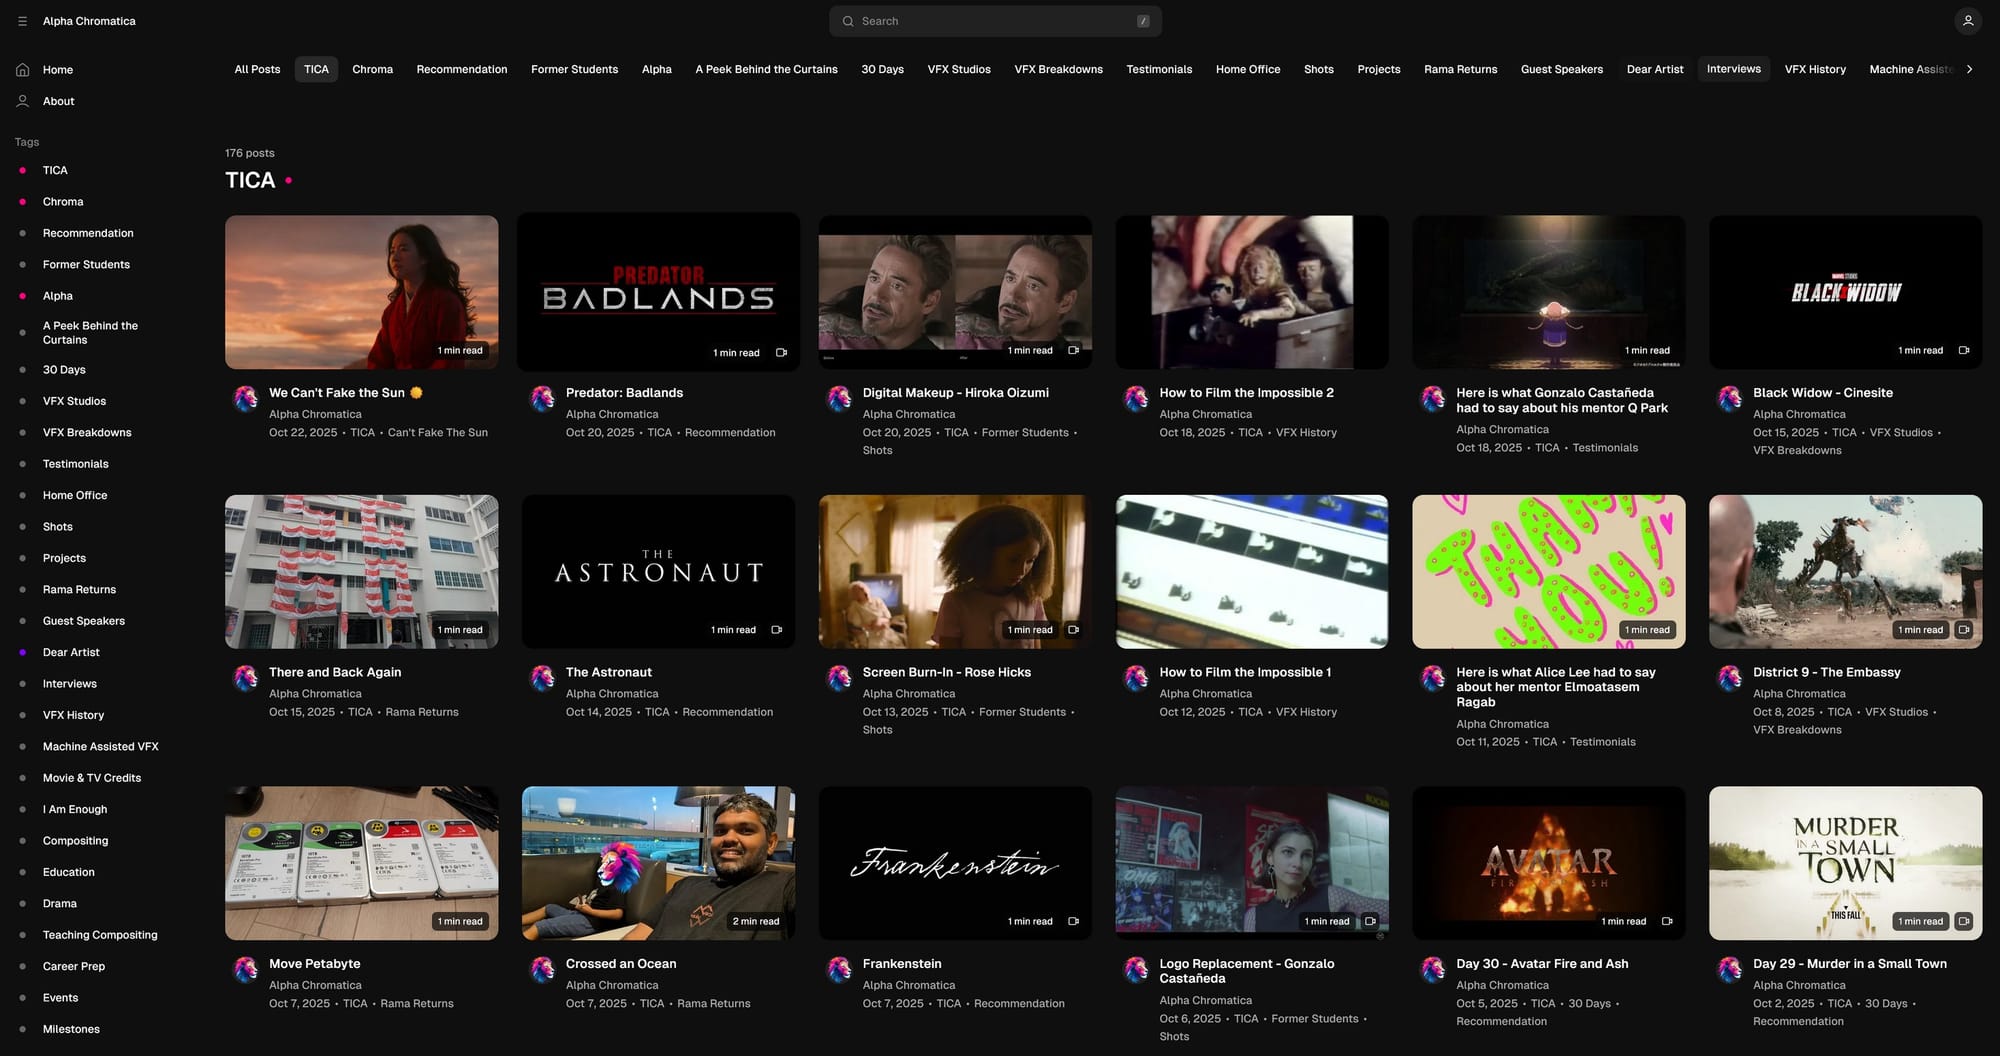Open the Chroma tag in sidebar

(63, 202)
